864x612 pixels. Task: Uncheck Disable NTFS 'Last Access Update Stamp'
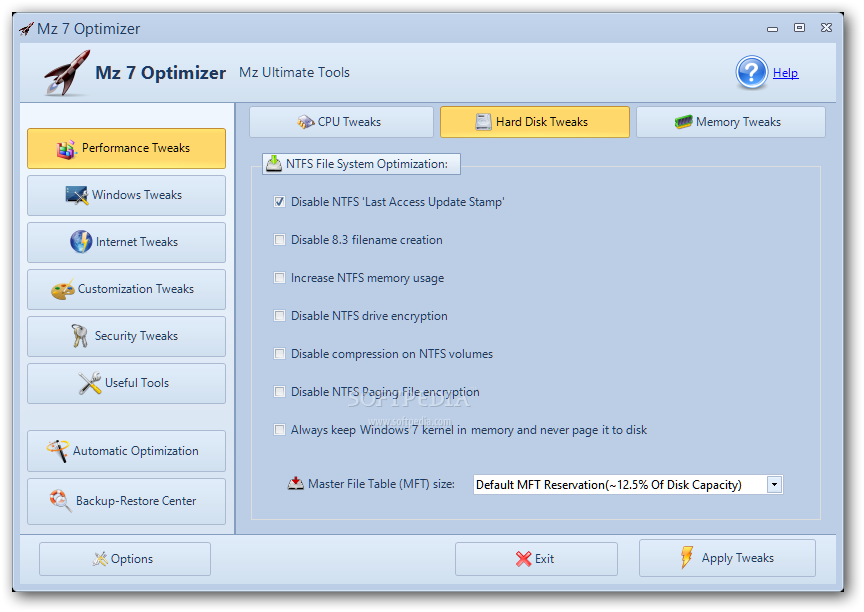click(x=279, y=202)
